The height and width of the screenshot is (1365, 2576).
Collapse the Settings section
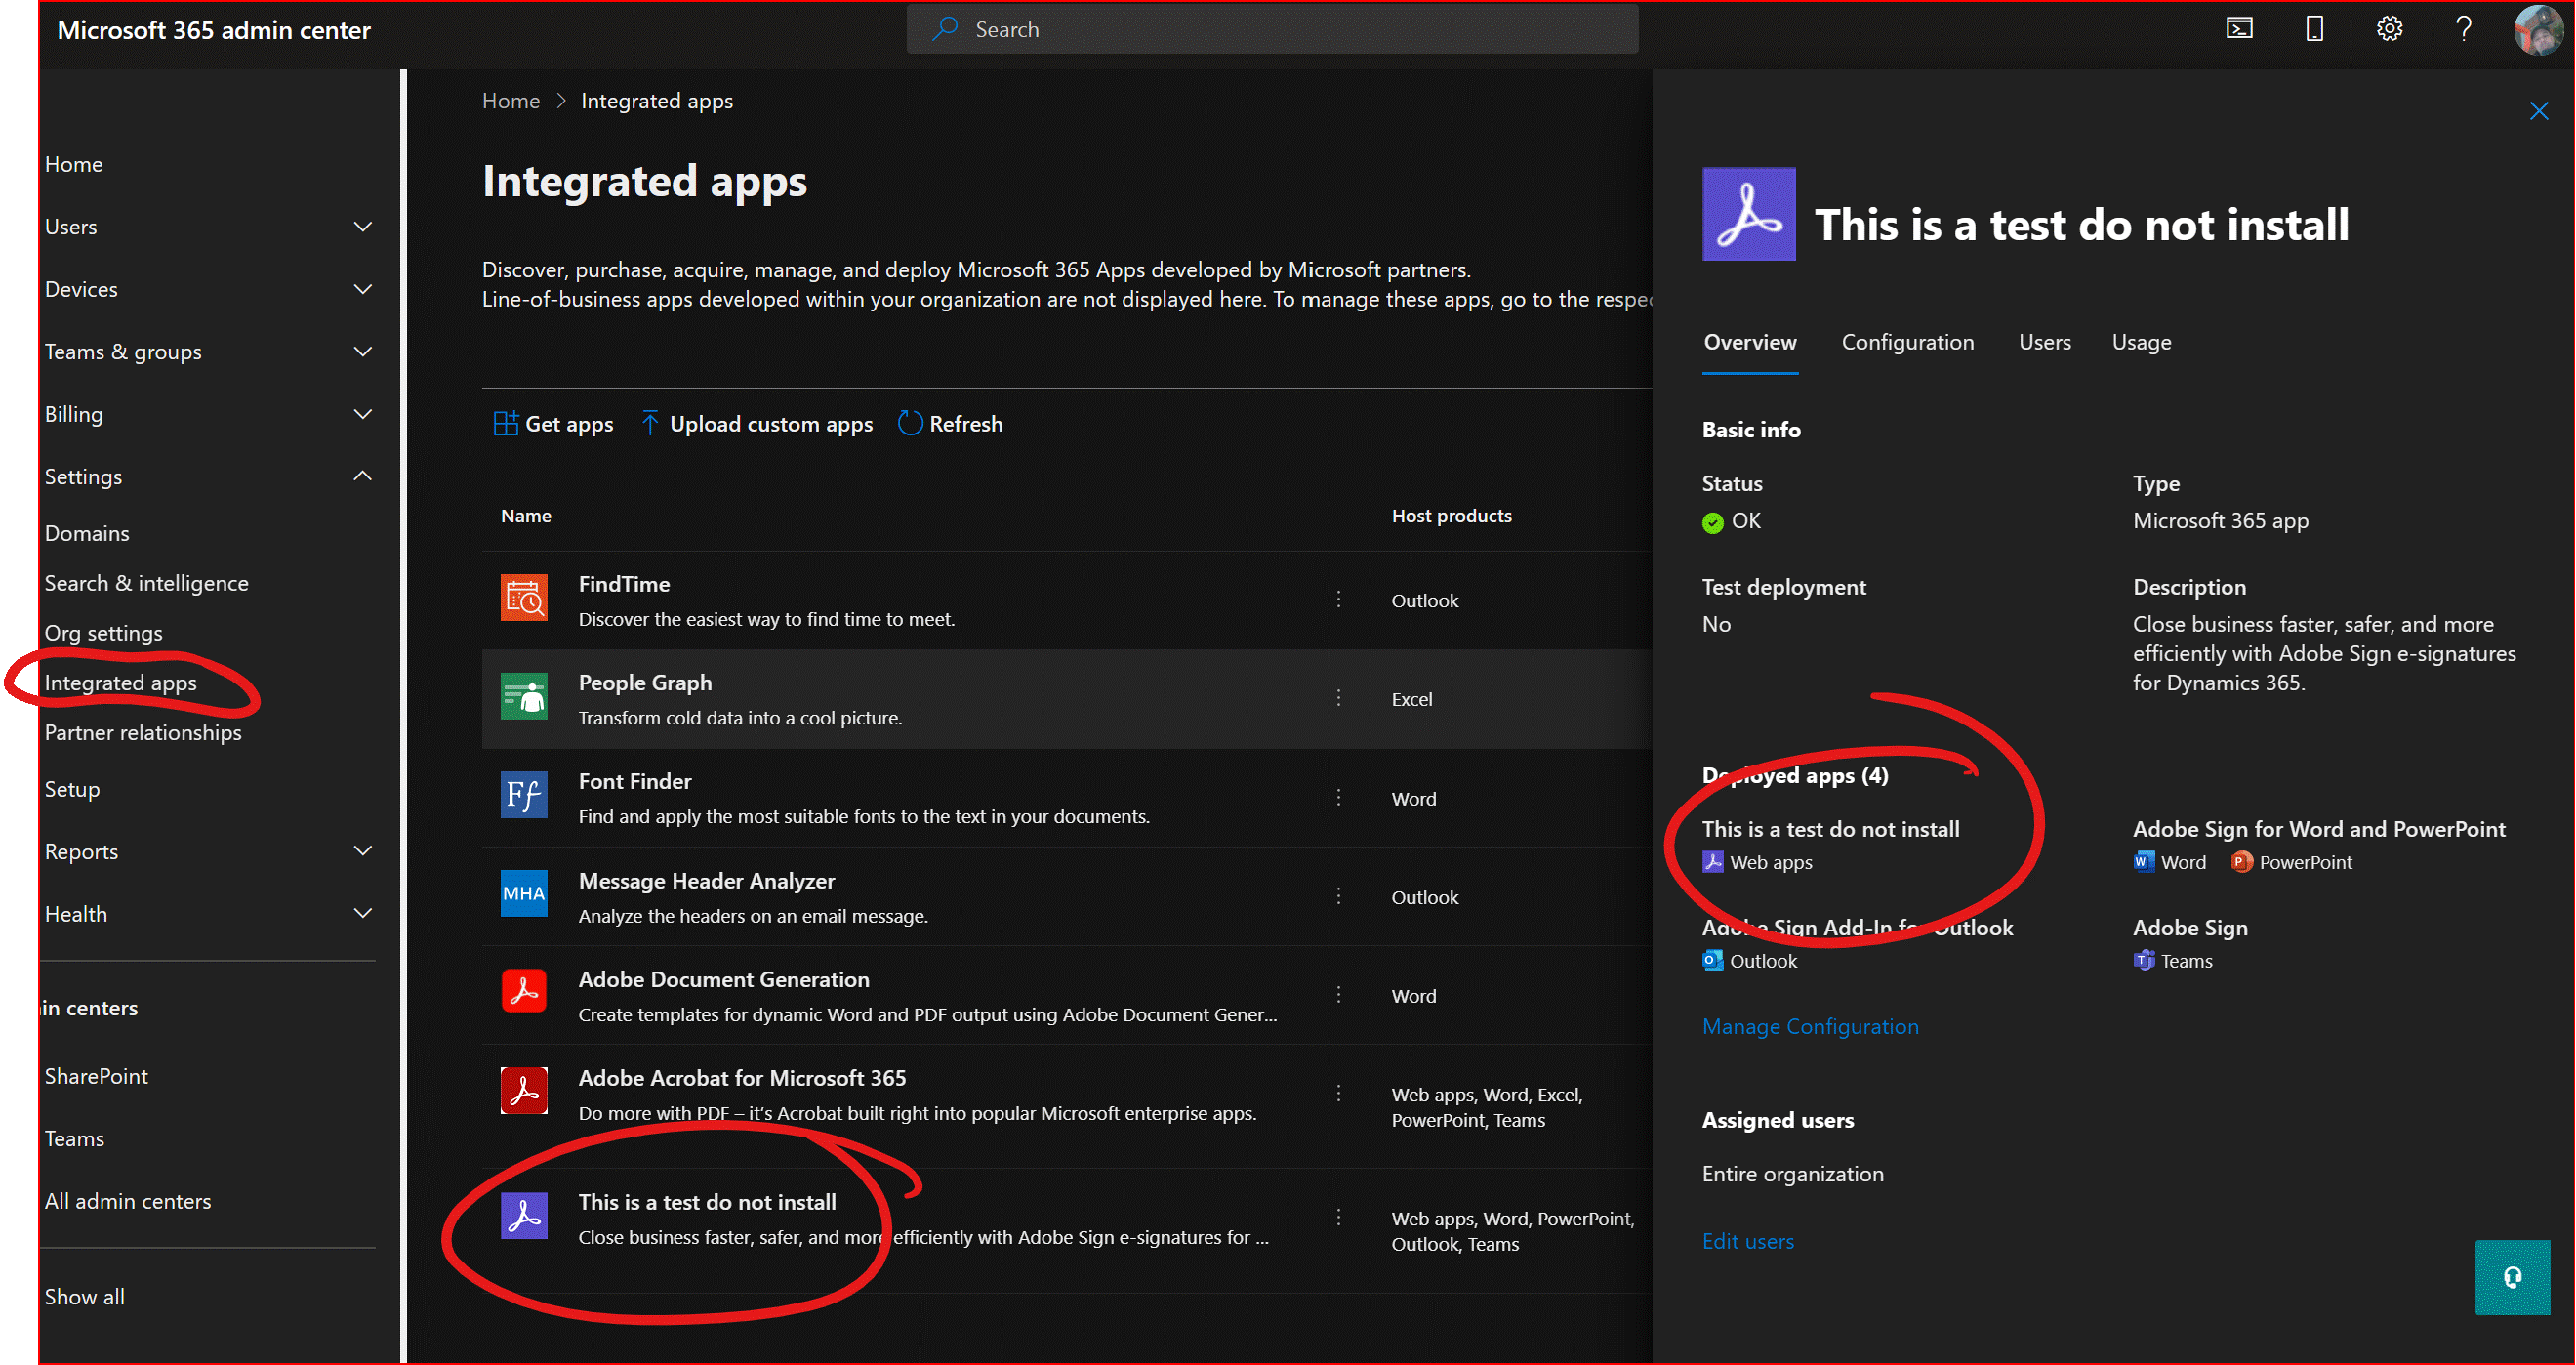point(362,476)
